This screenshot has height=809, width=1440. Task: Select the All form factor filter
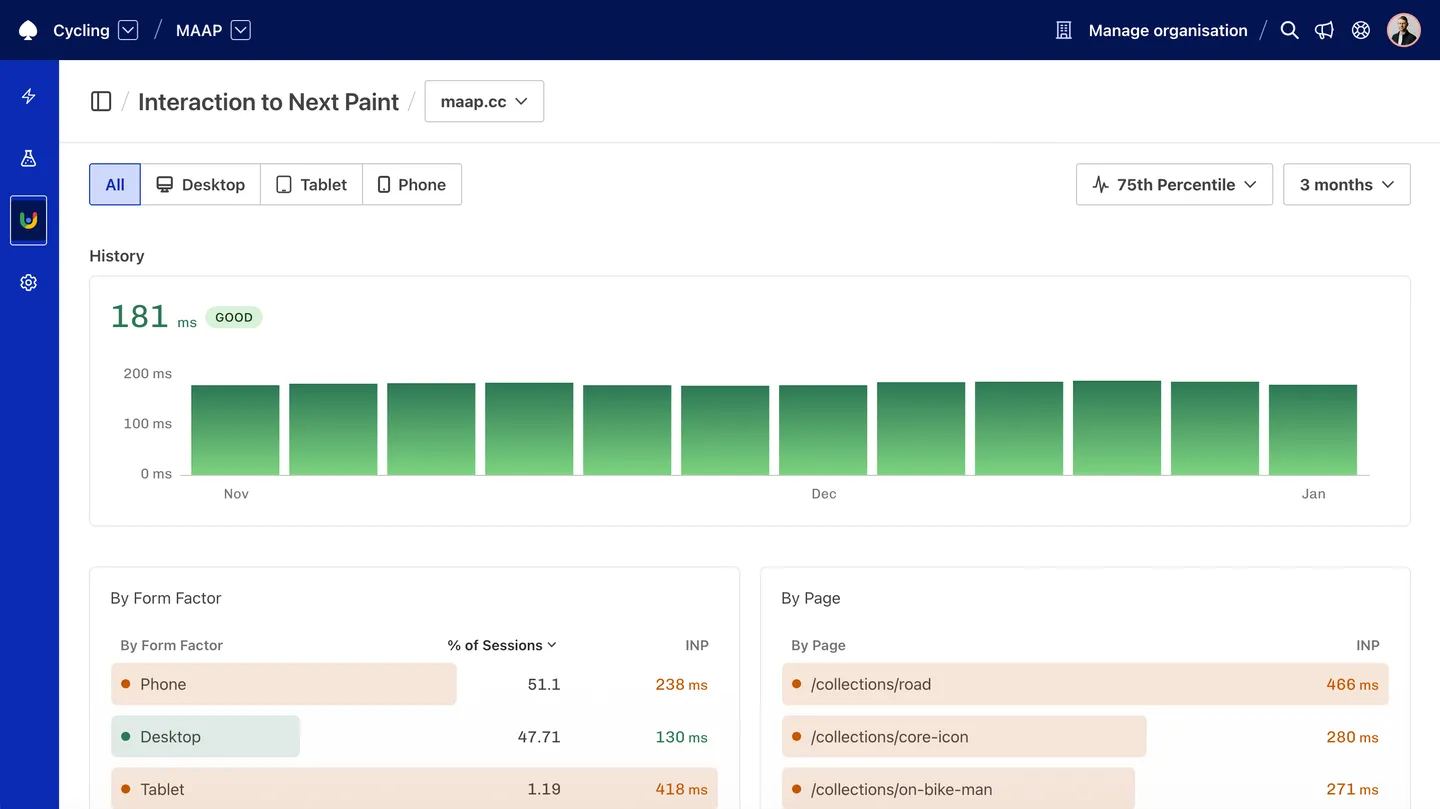tap(114, 184)
